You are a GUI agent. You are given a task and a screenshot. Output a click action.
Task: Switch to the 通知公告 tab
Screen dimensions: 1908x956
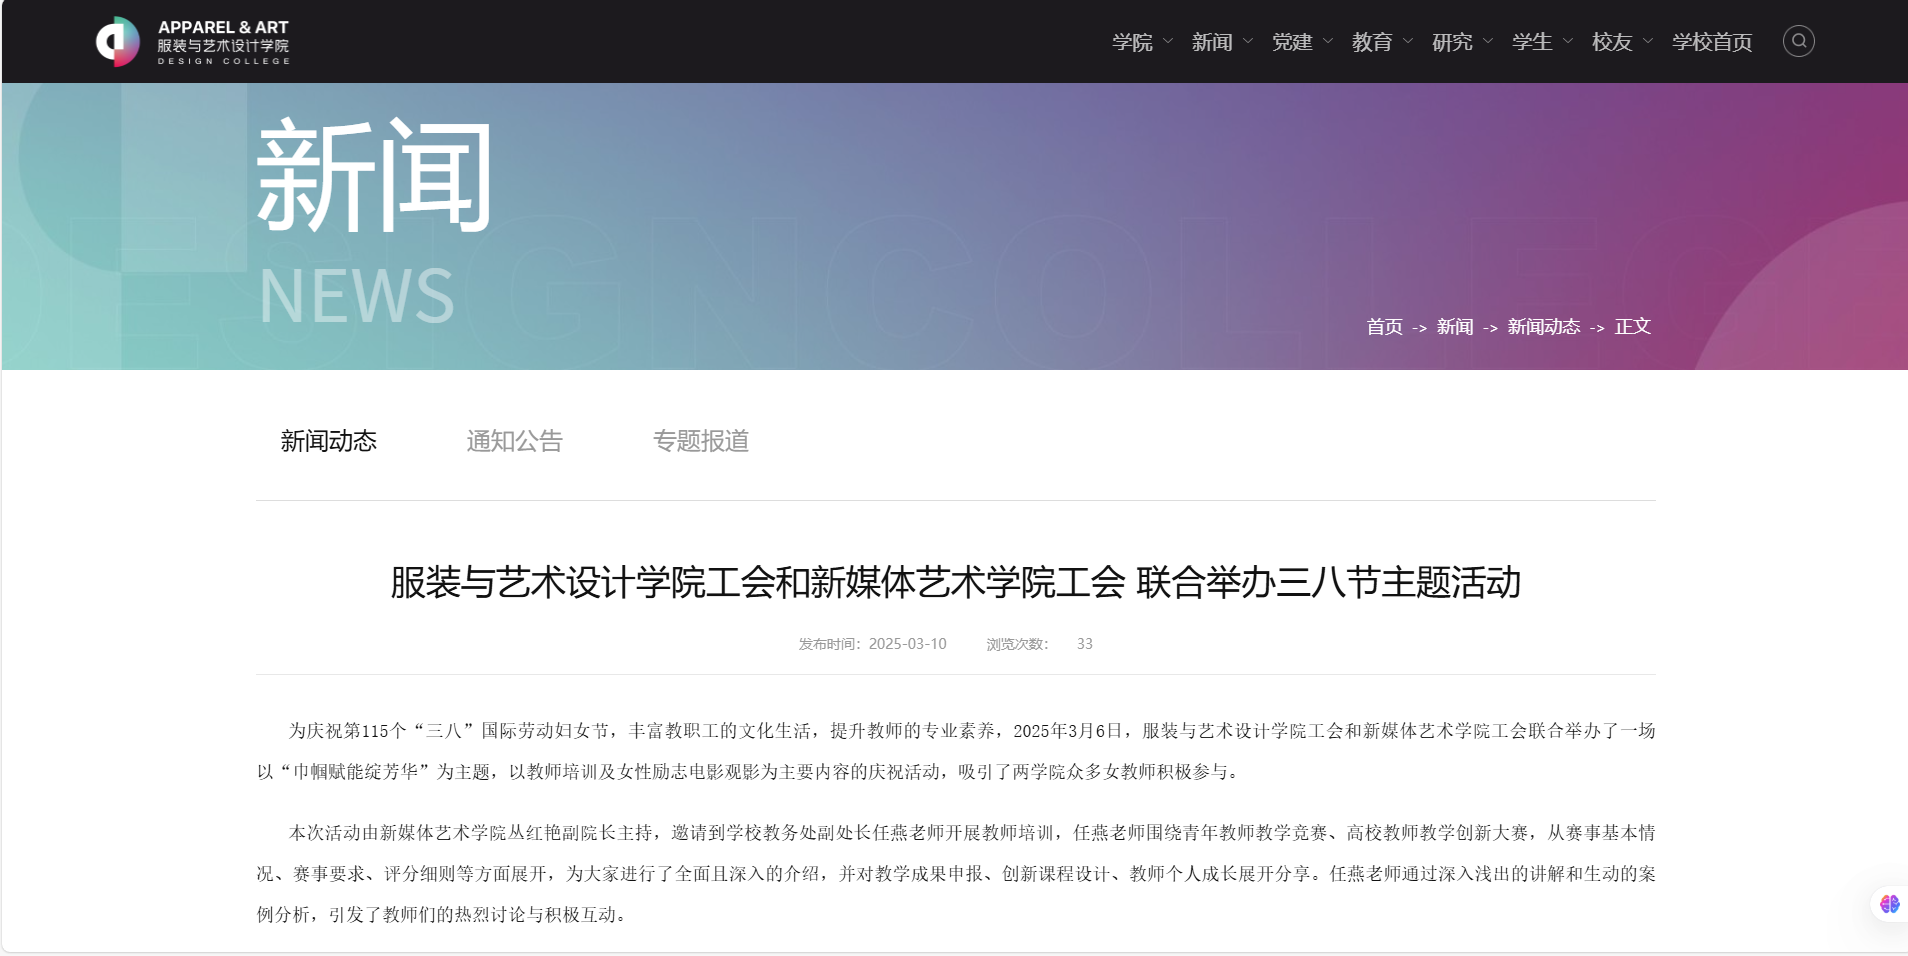click(514, 441)
